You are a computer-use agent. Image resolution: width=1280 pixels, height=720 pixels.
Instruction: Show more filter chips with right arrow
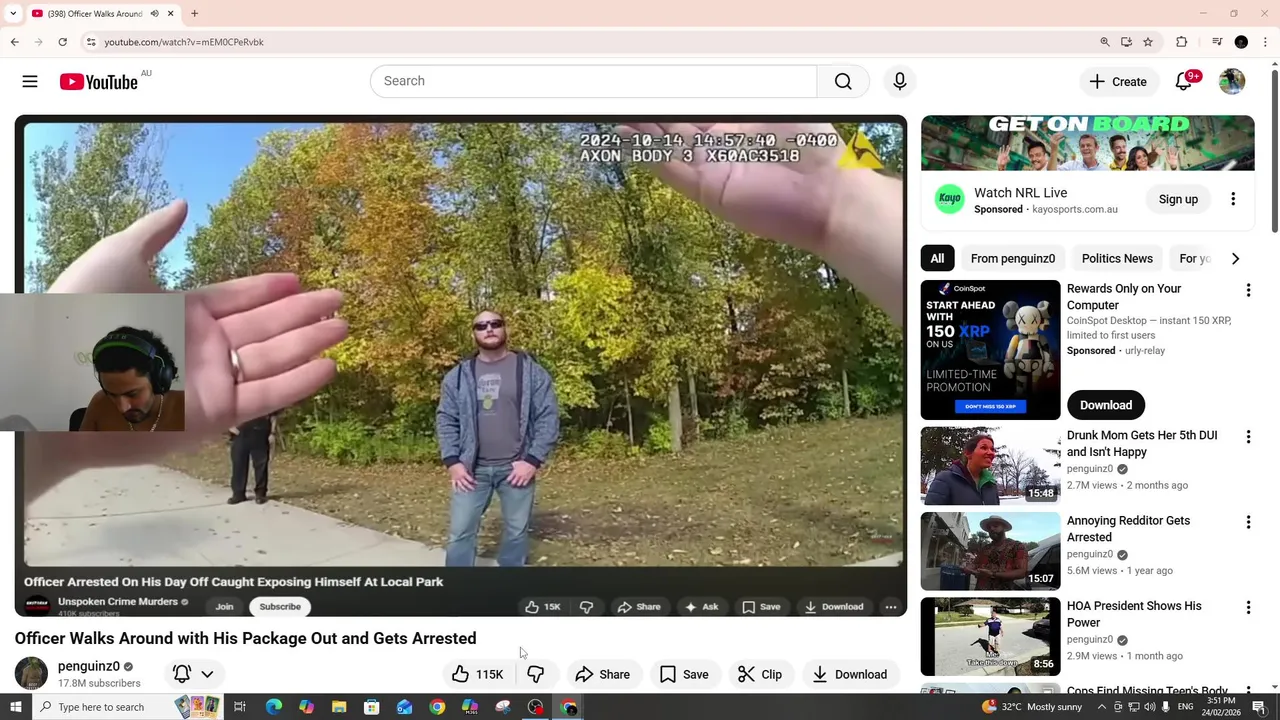pyautogui.click(x=1235, y=258)
